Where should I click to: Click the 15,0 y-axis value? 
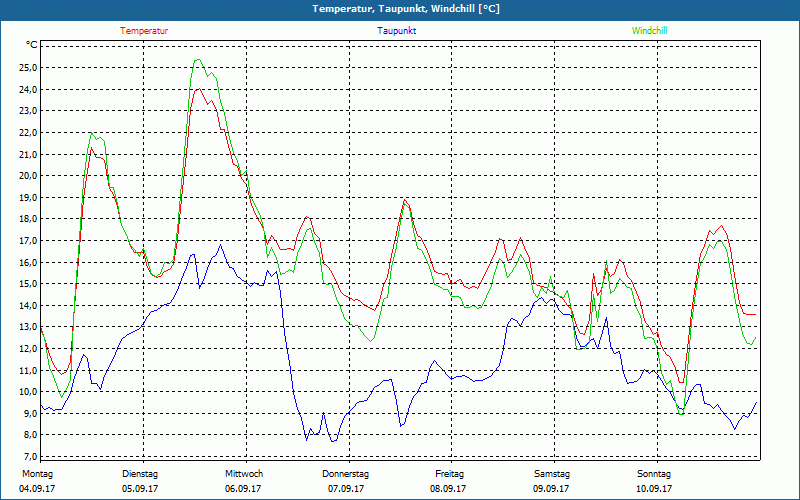(x=28, y=284)
